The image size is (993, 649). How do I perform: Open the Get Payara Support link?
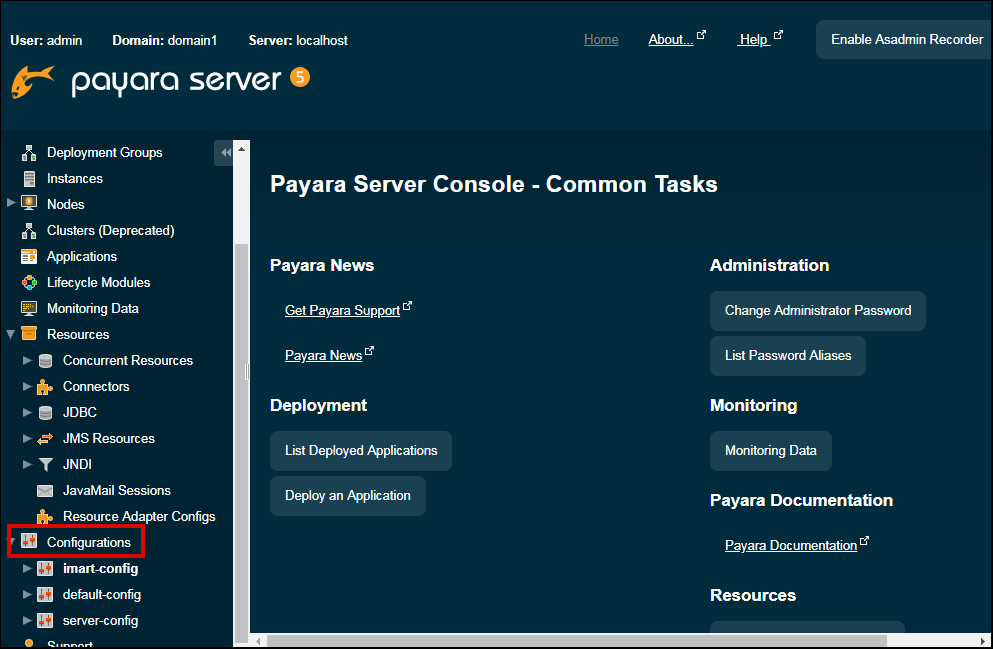(x=342, y=311)
